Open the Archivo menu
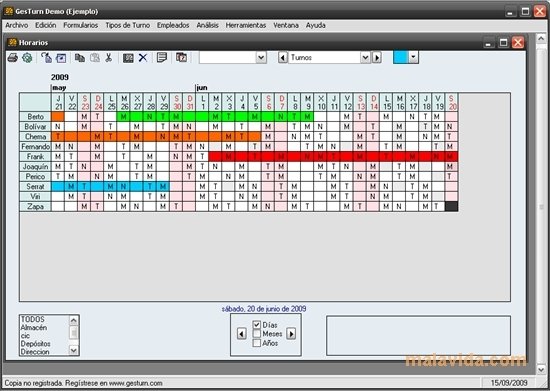This screenshot has height=391, width=550. [16, 25]
